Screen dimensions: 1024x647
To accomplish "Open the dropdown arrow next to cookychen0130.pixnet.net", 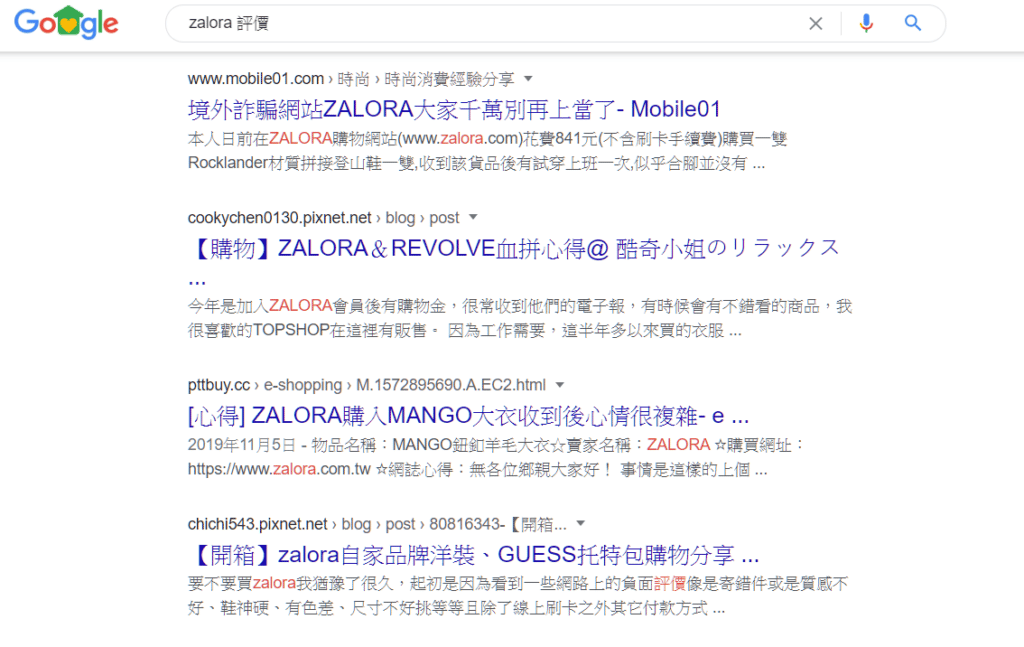I will pos(473,218).
